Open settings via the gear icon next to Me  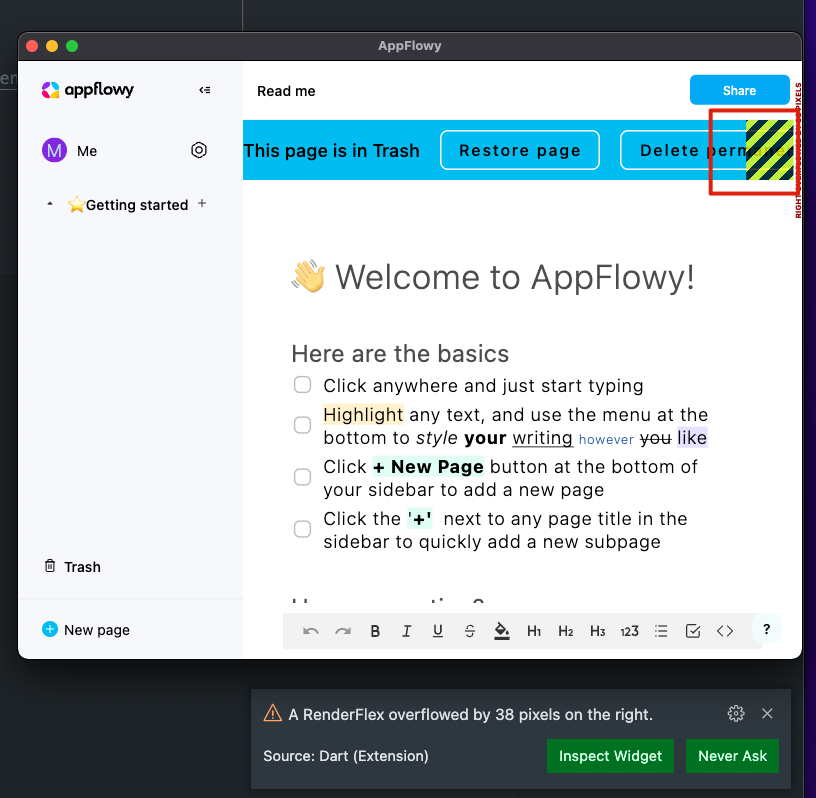click(199, 150)
